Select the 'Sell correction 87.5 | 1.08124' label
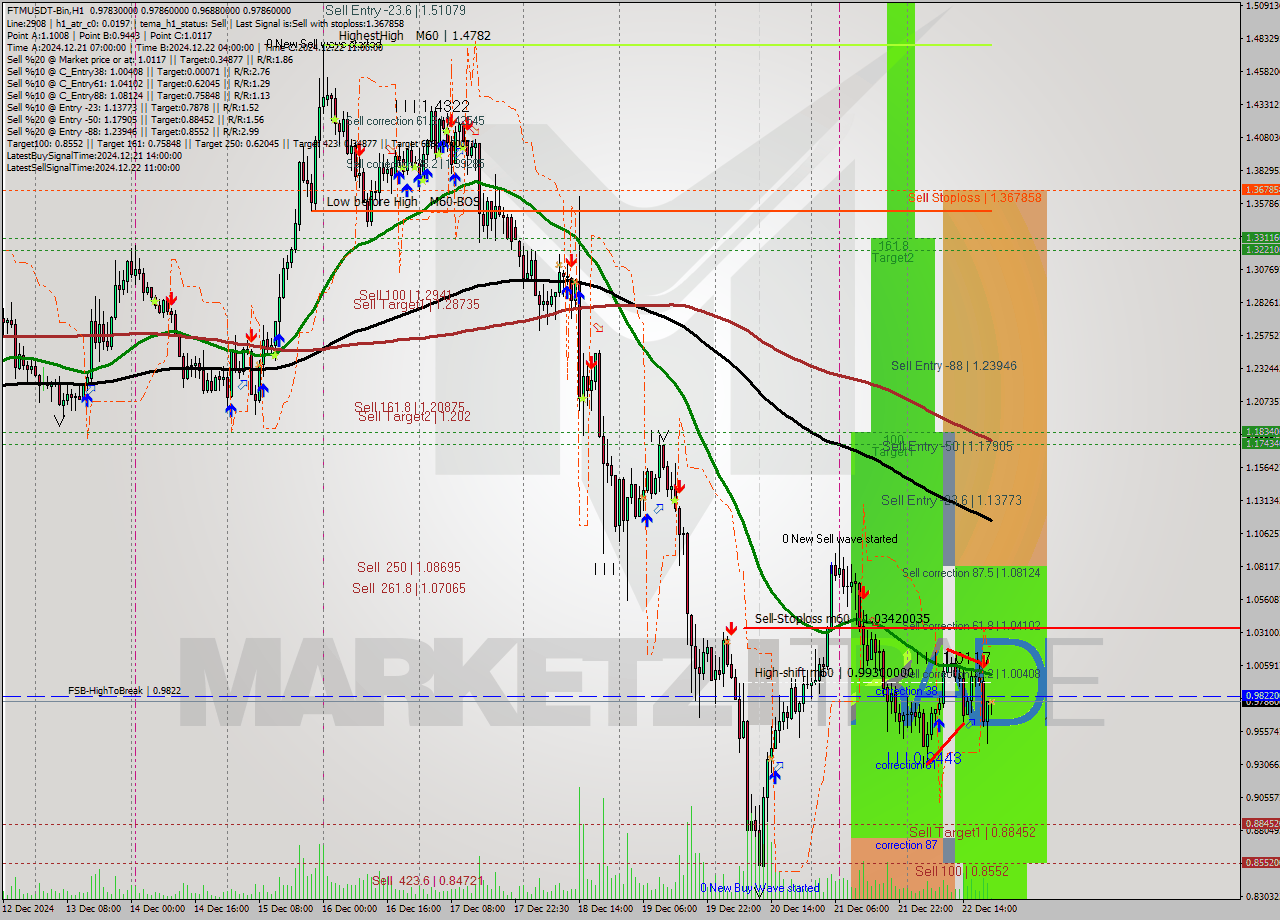The width and height of the screenshot is (1280, 920). 971,573
